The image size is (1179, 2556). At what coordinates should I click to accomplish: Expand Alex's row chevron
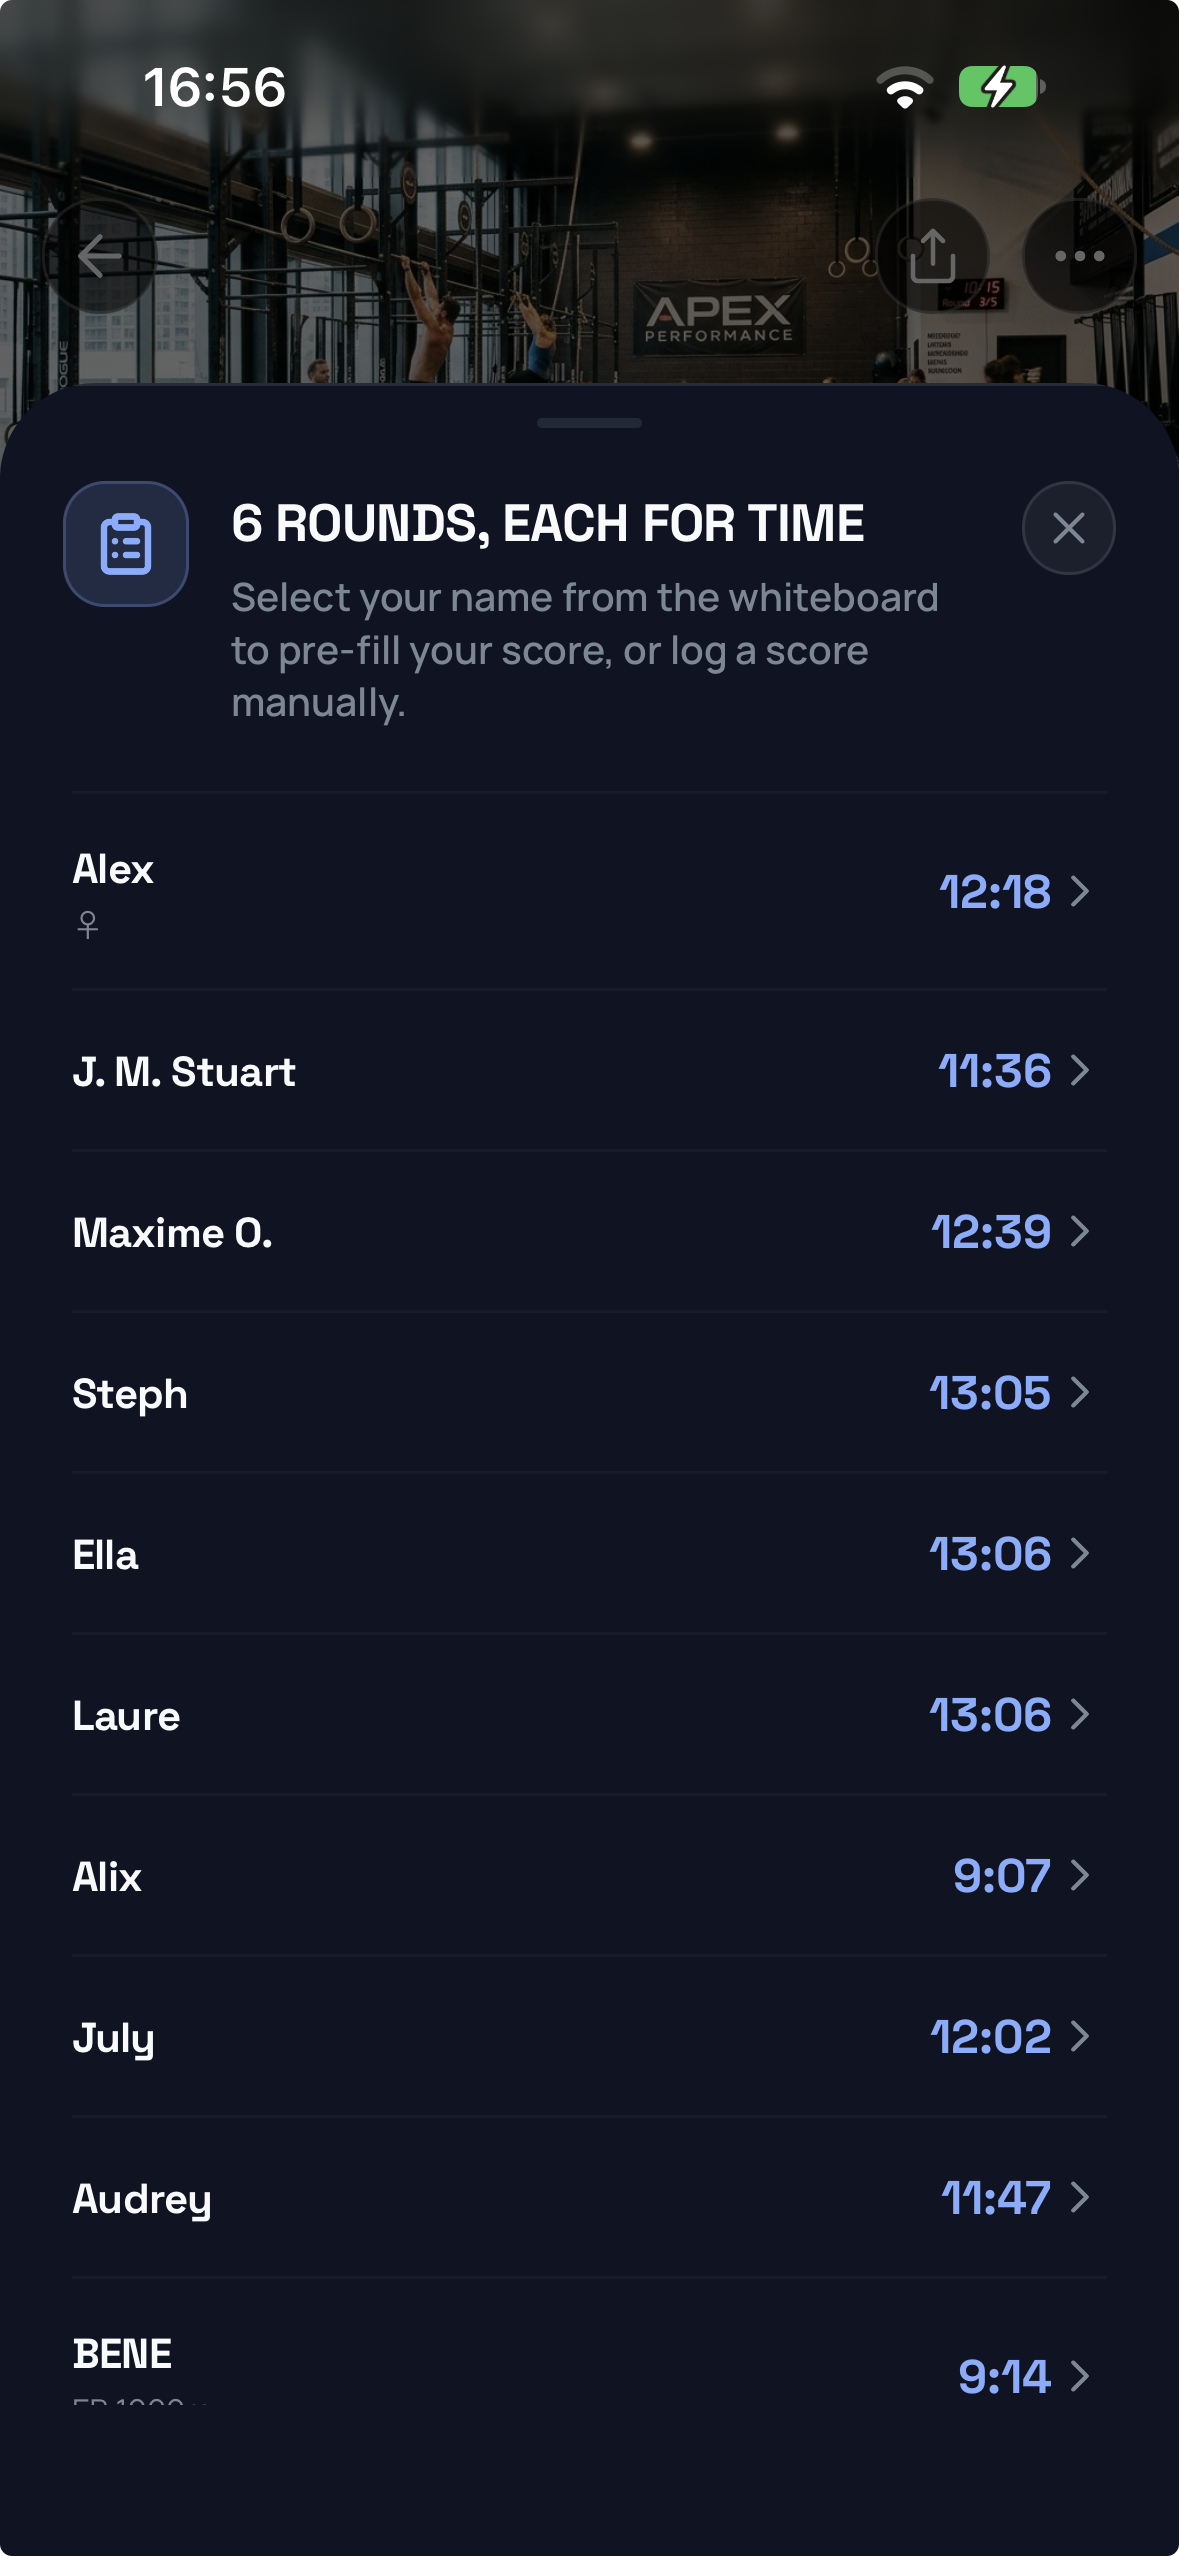click(1079, 891)
